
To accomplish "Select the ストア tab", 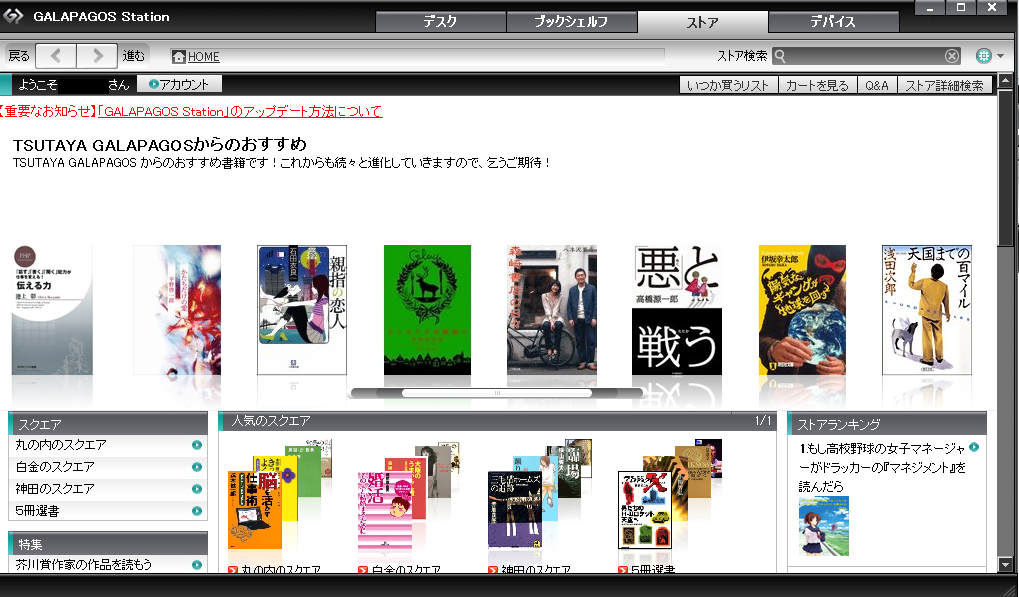I will pos(703,22).
